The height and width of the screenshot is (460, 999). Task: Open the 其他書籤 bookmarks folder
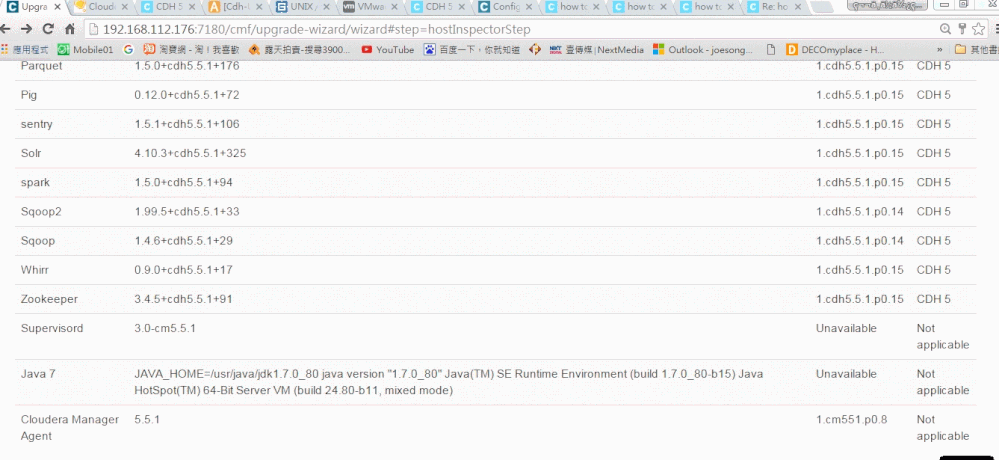tap(976, 50)
